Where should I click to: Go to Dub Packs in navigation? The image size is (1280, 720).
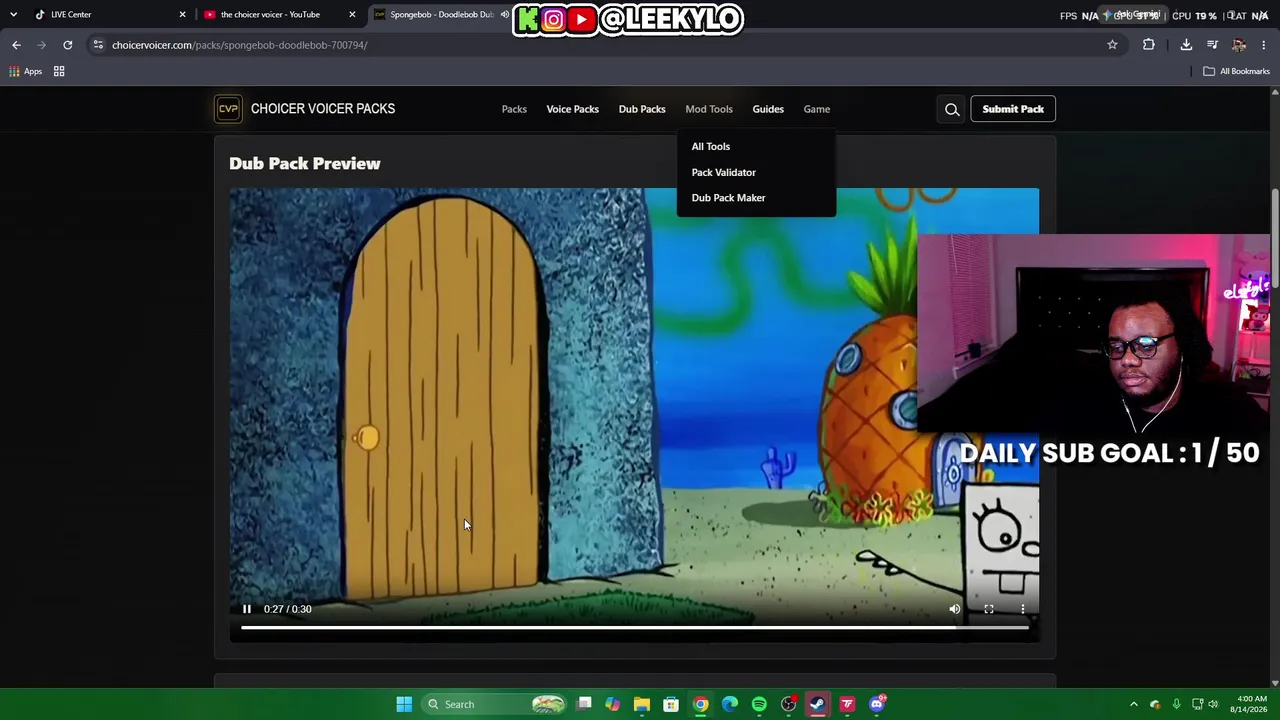click(x=642, y=109)
